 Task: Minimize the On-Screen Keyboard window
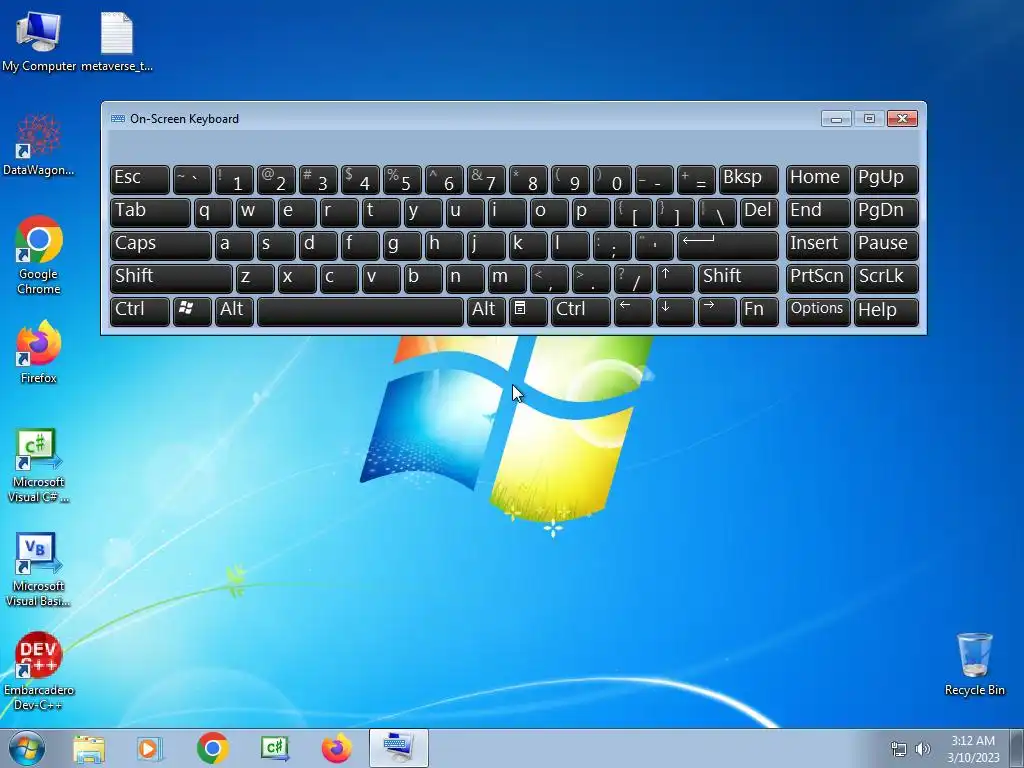[x=836, y=118]
